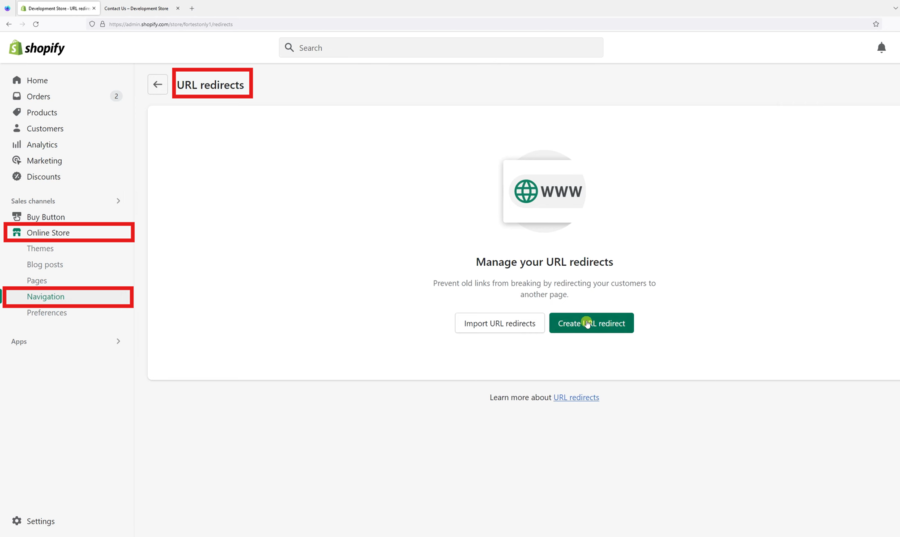Image resolution: width=900 pixels, height=537 pixels.
Task: Open a new browser tab
Action: point(192,9)
